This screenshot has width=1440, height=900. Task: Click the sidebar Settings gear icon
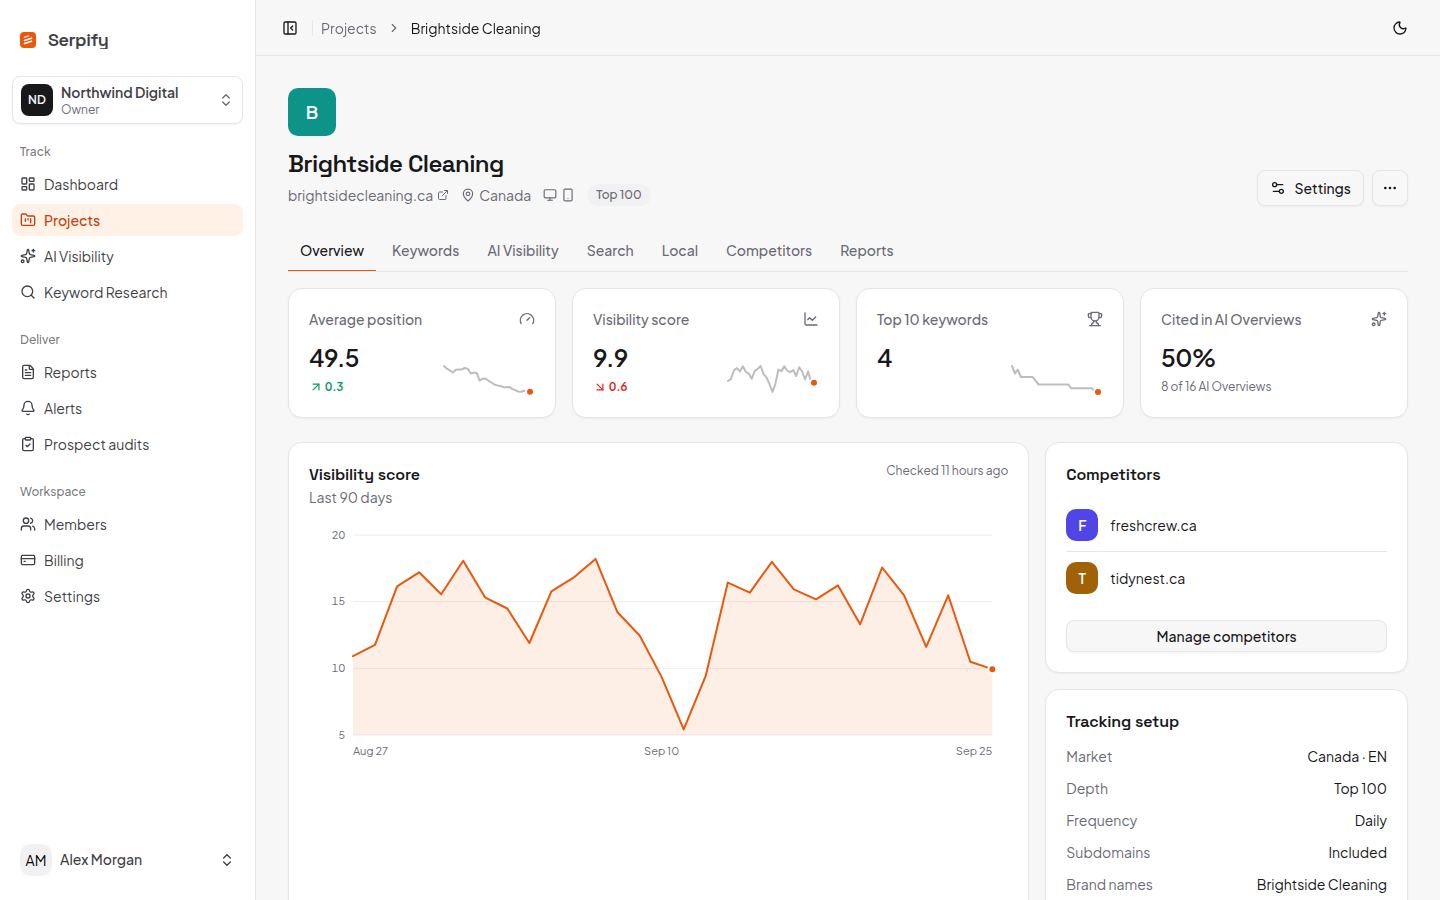(28, 596)
